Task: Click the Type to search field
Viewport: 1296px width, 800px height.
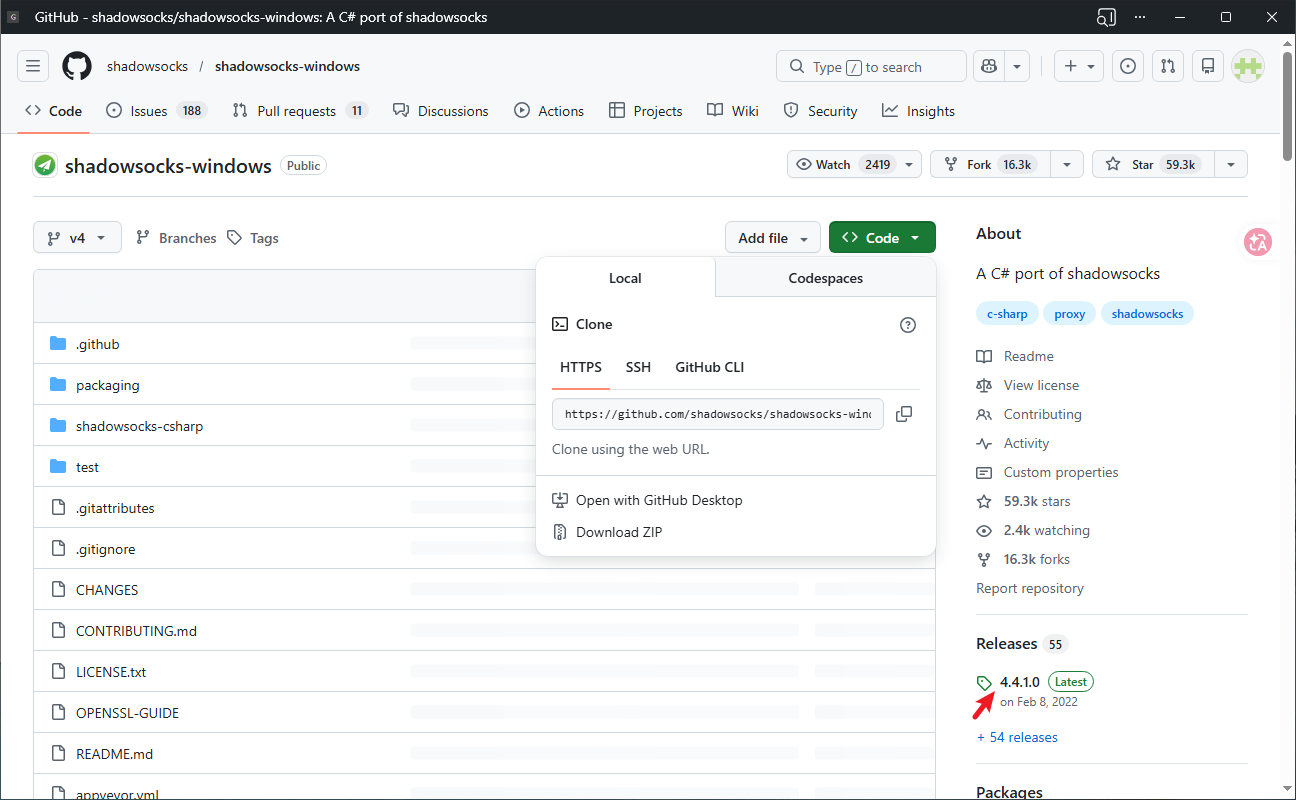Action: click(x=870, y=67)
